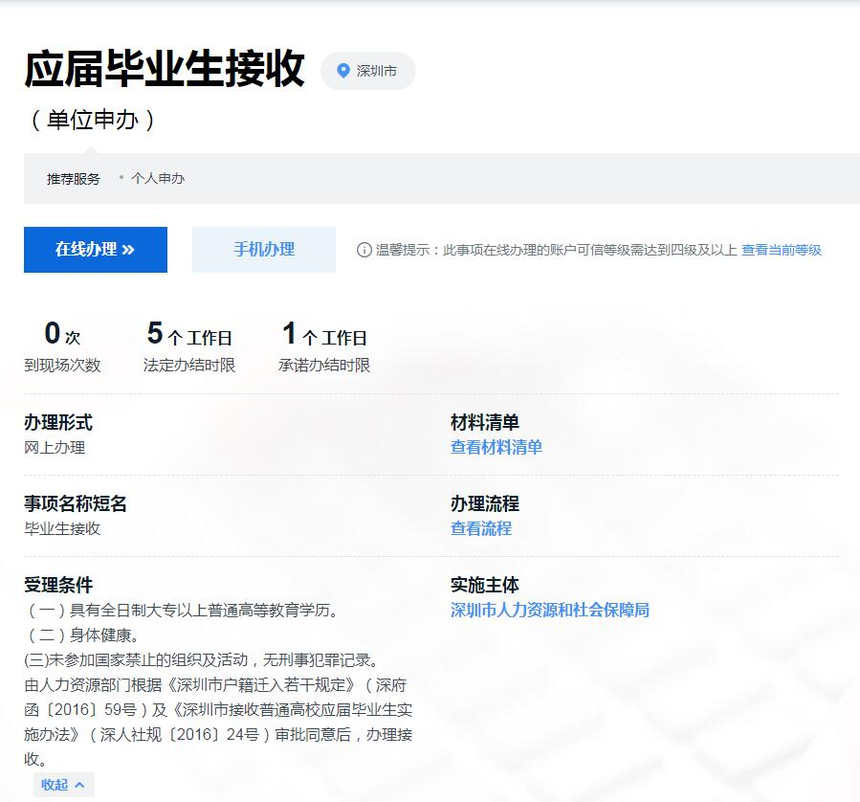Click the 推荐服务 label

coord(73,179)
